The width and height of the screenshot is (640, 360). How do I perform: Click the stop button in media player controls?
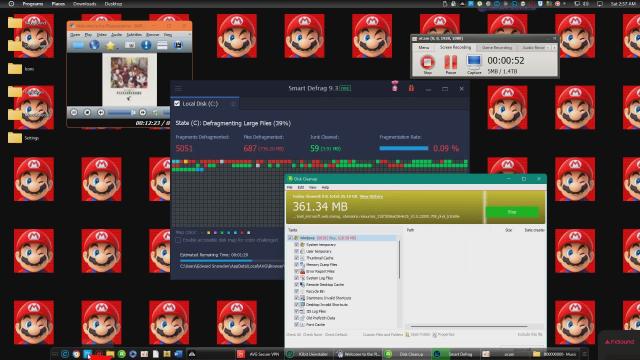87,112
